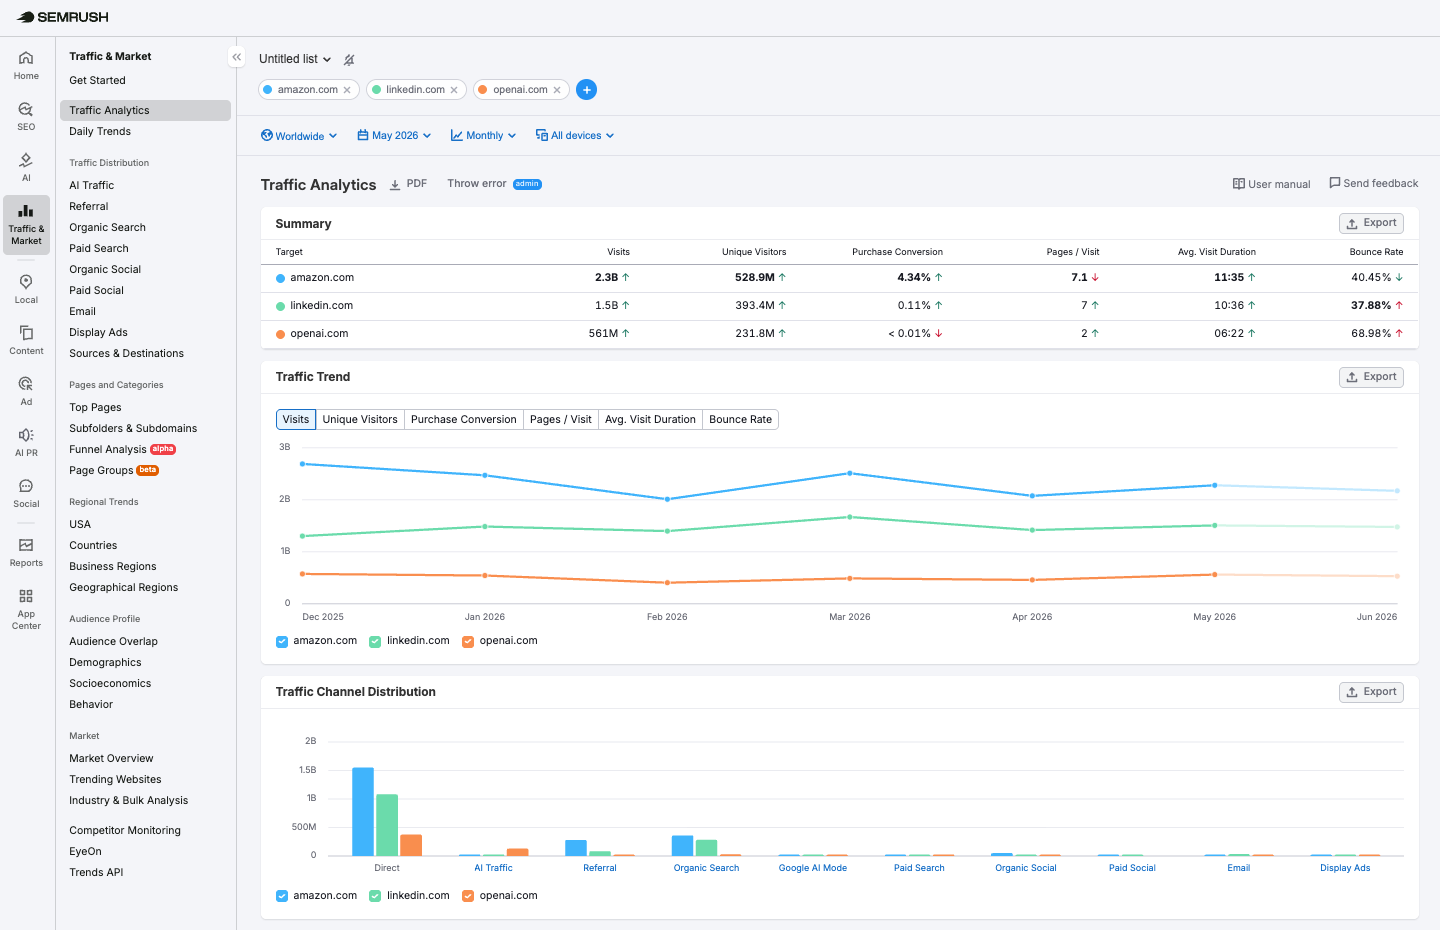Open the User manual
The height and width of the screenshot is (930, 1440).
(x=1271, y=184)
